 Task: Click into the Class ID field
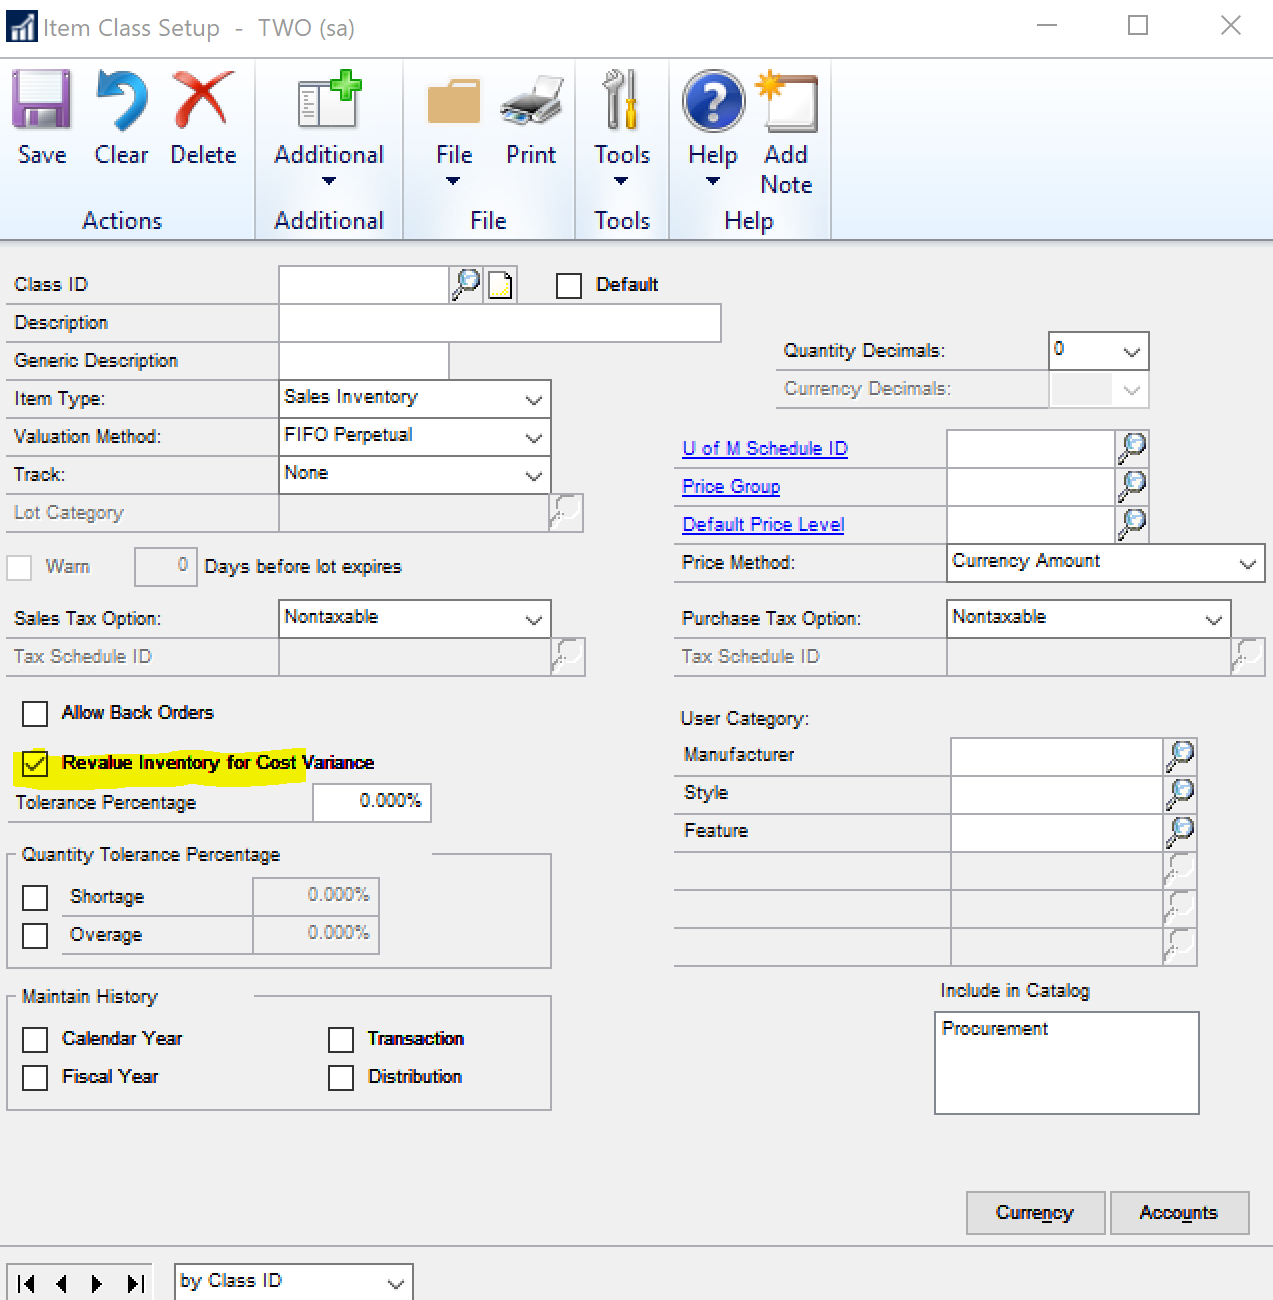tap(364, 285)
